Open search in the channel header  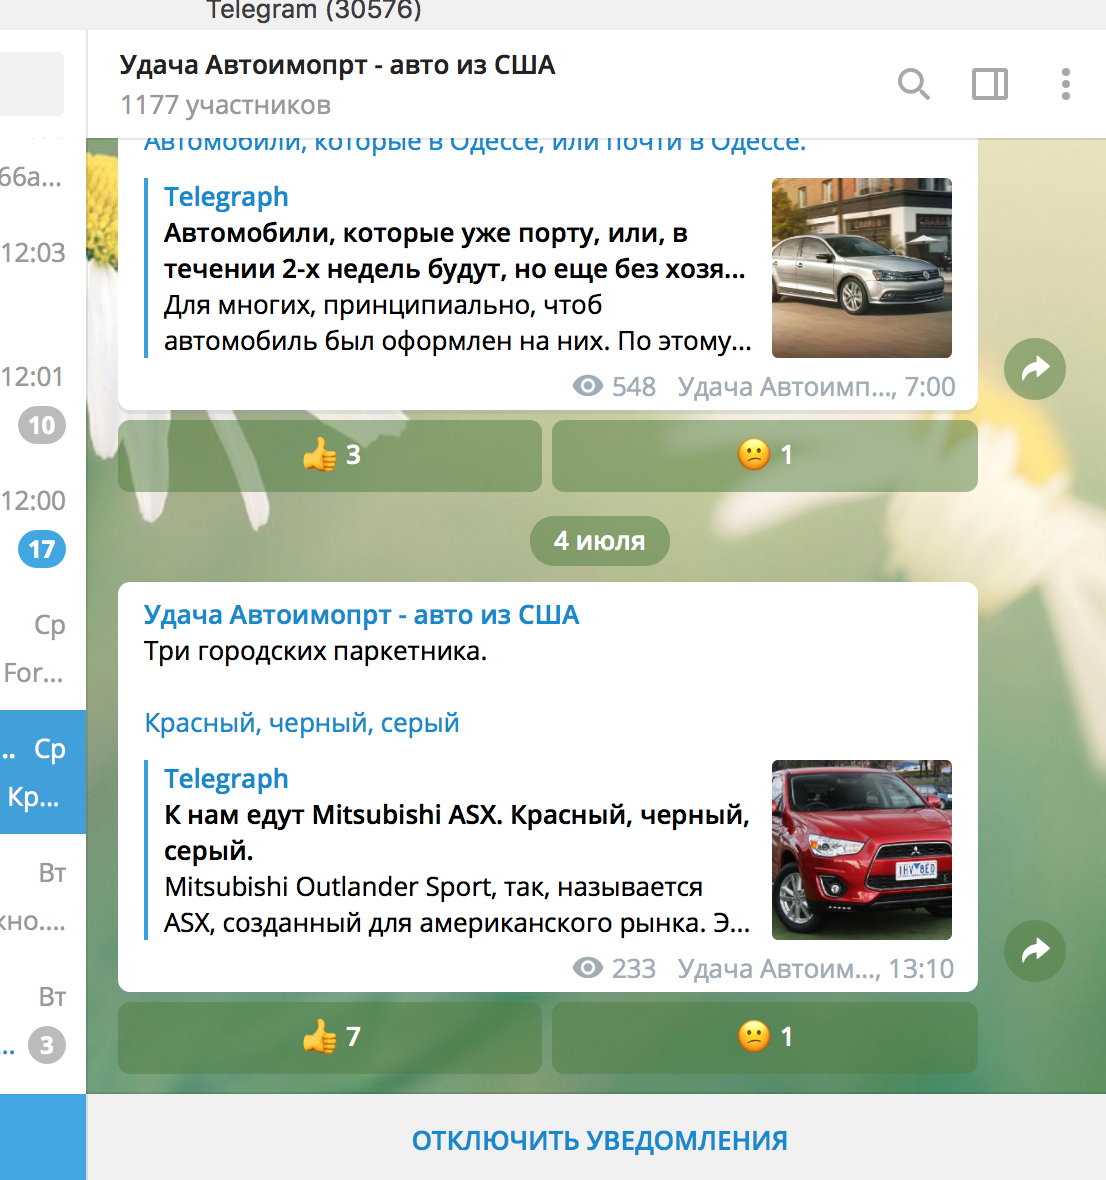point(913,84)
